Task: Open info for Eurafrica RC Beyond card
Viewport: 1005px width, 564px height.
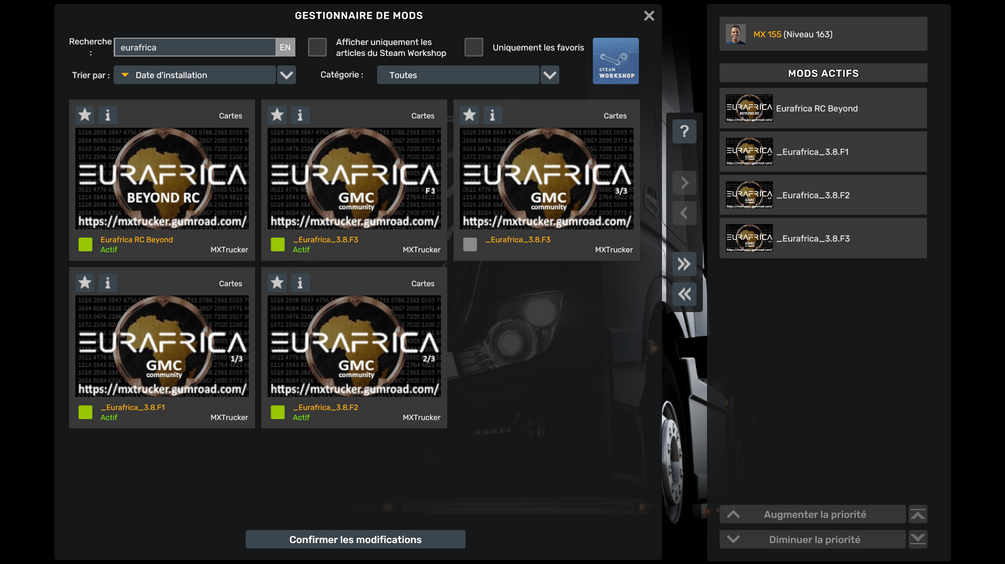Action: tap(108, 115)
